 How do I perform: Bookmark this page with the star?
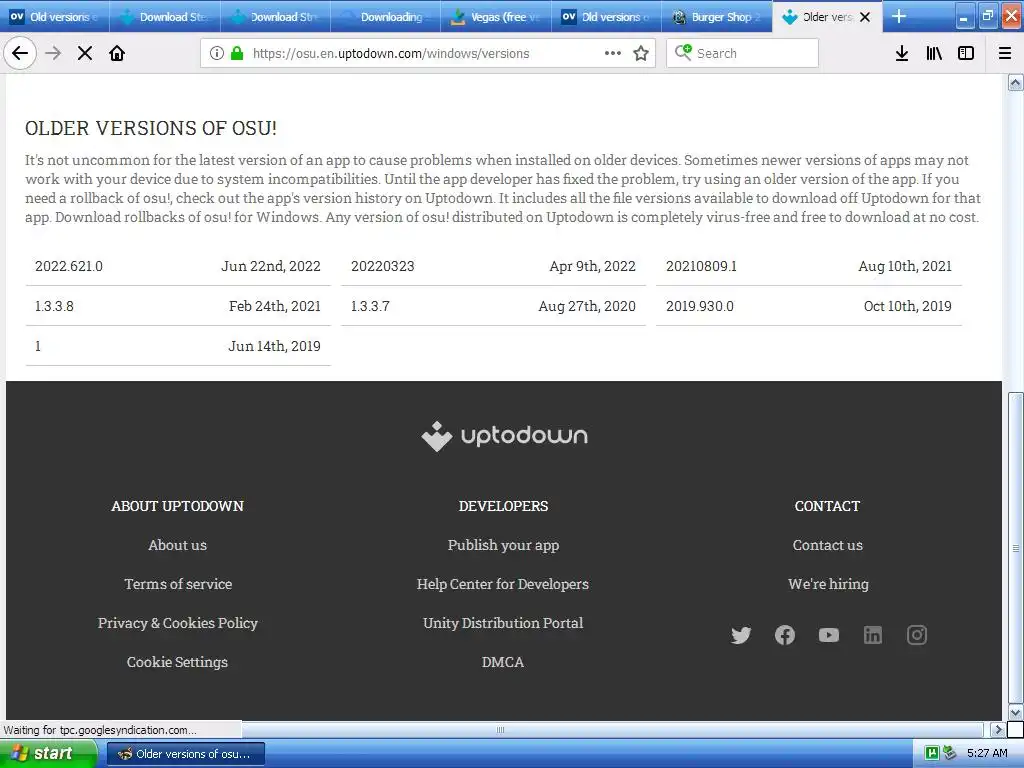click(641, 54)
